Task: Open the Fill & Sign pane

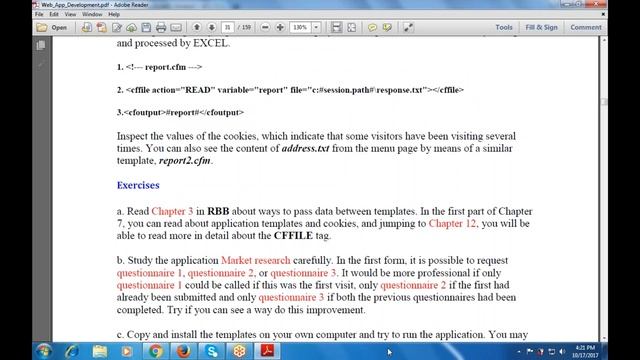Action: (541, 27)
